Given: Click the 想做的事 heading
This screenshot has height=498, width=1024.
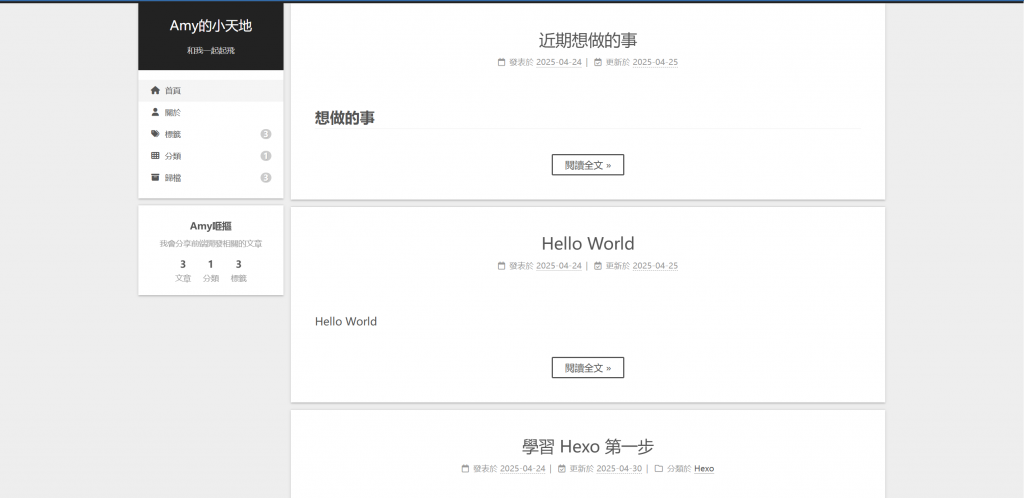Looking at the screenshot, I should (345, 118).
